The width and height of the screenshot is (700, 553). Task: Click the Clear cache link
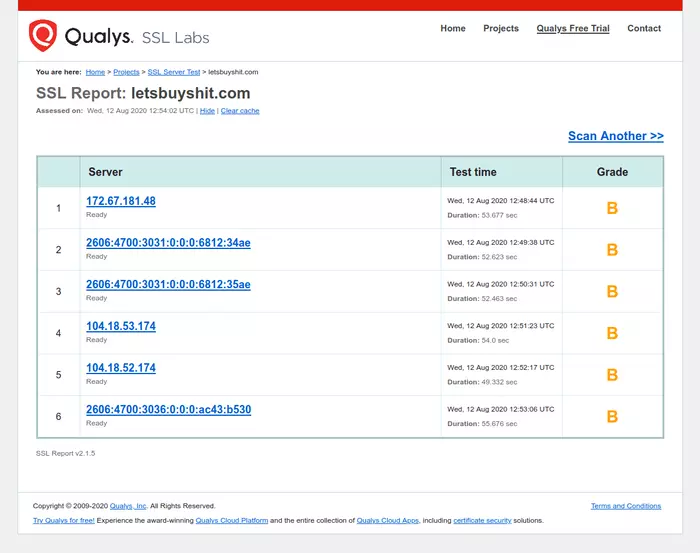point(240,111)
